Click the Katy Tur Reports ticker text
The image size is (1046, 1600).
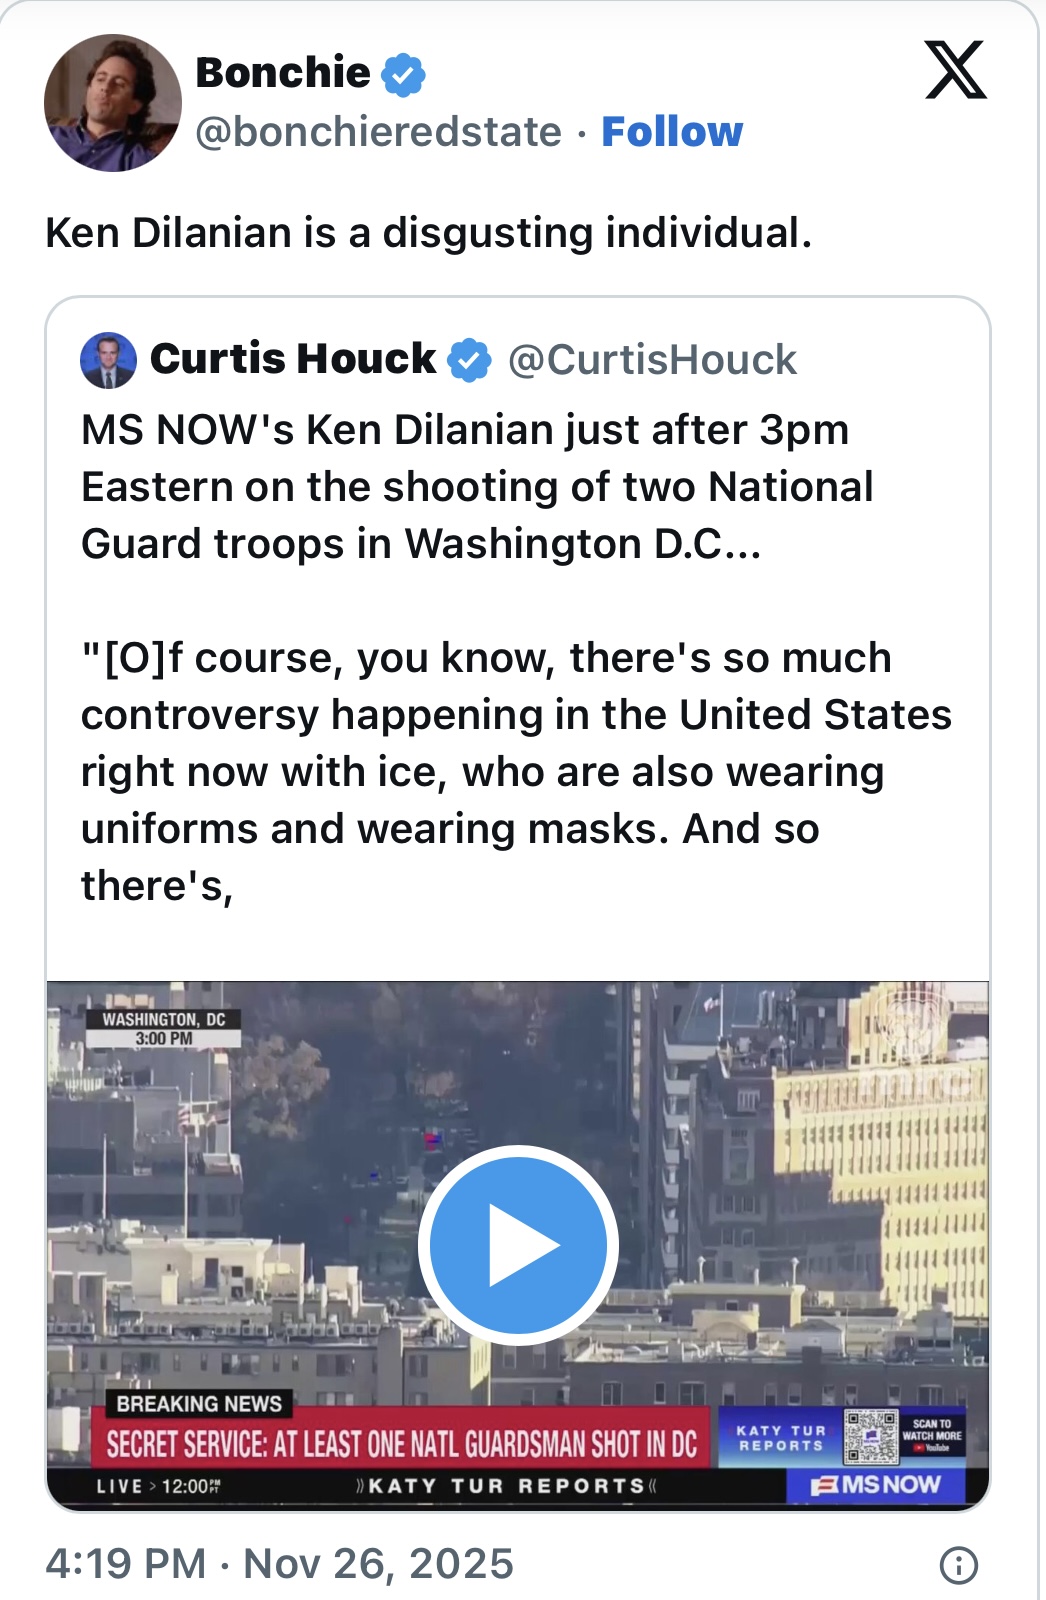coord(507,1486)
